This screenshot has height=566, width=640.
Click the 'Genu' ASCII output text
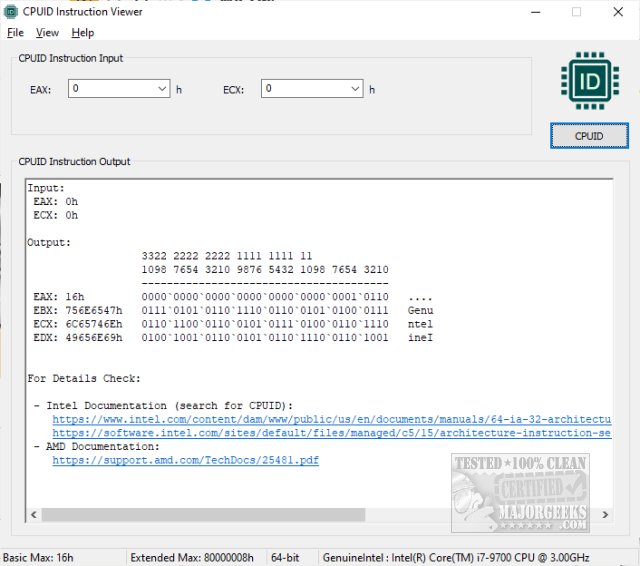(x=420, y=311)
